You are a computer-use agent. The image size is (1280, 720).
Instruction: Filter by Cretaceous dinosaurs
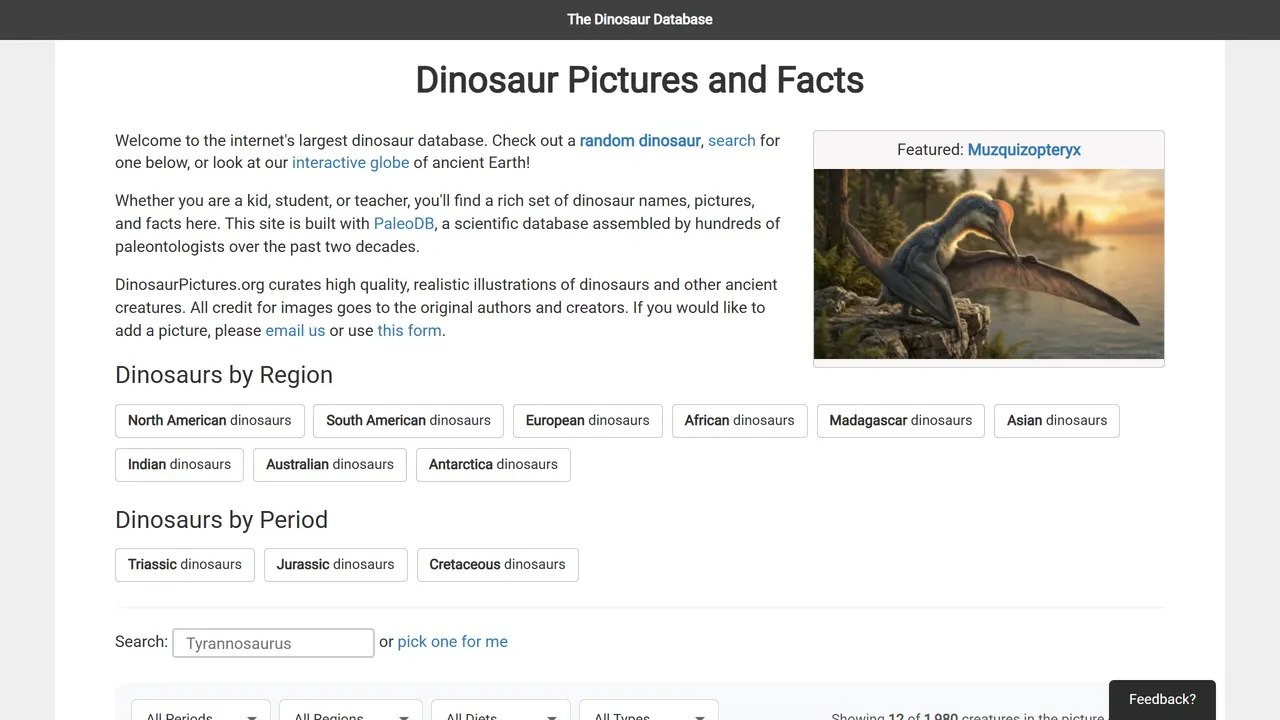point(498,564)
